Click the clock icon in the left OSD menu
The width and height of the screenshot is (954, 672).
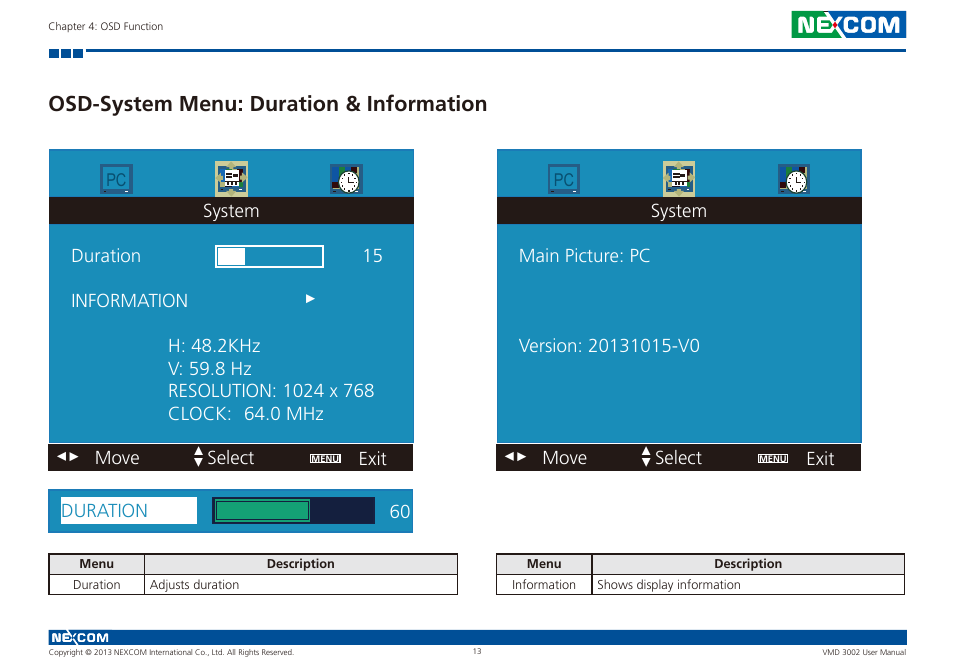[346, 178]
